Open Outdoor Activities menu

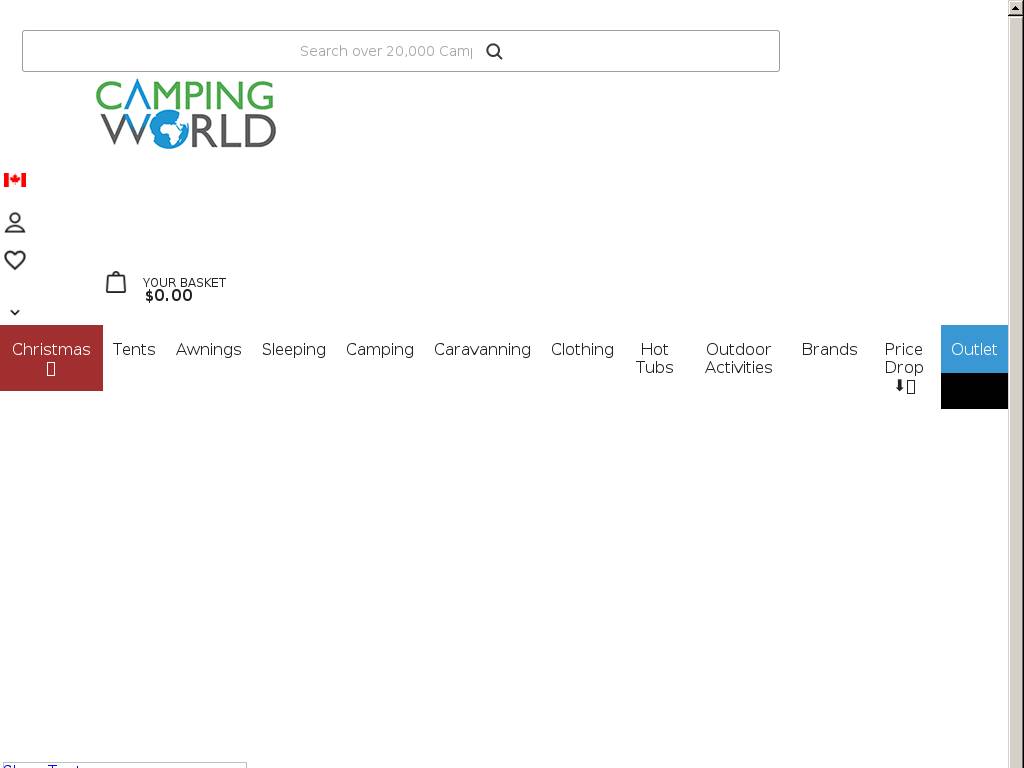[738, 358]
